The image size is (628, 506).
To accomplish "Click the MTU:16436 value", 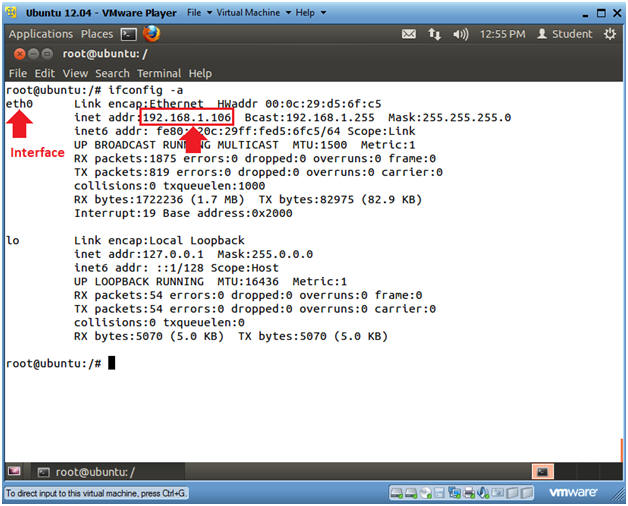I will tap(248, 281).
